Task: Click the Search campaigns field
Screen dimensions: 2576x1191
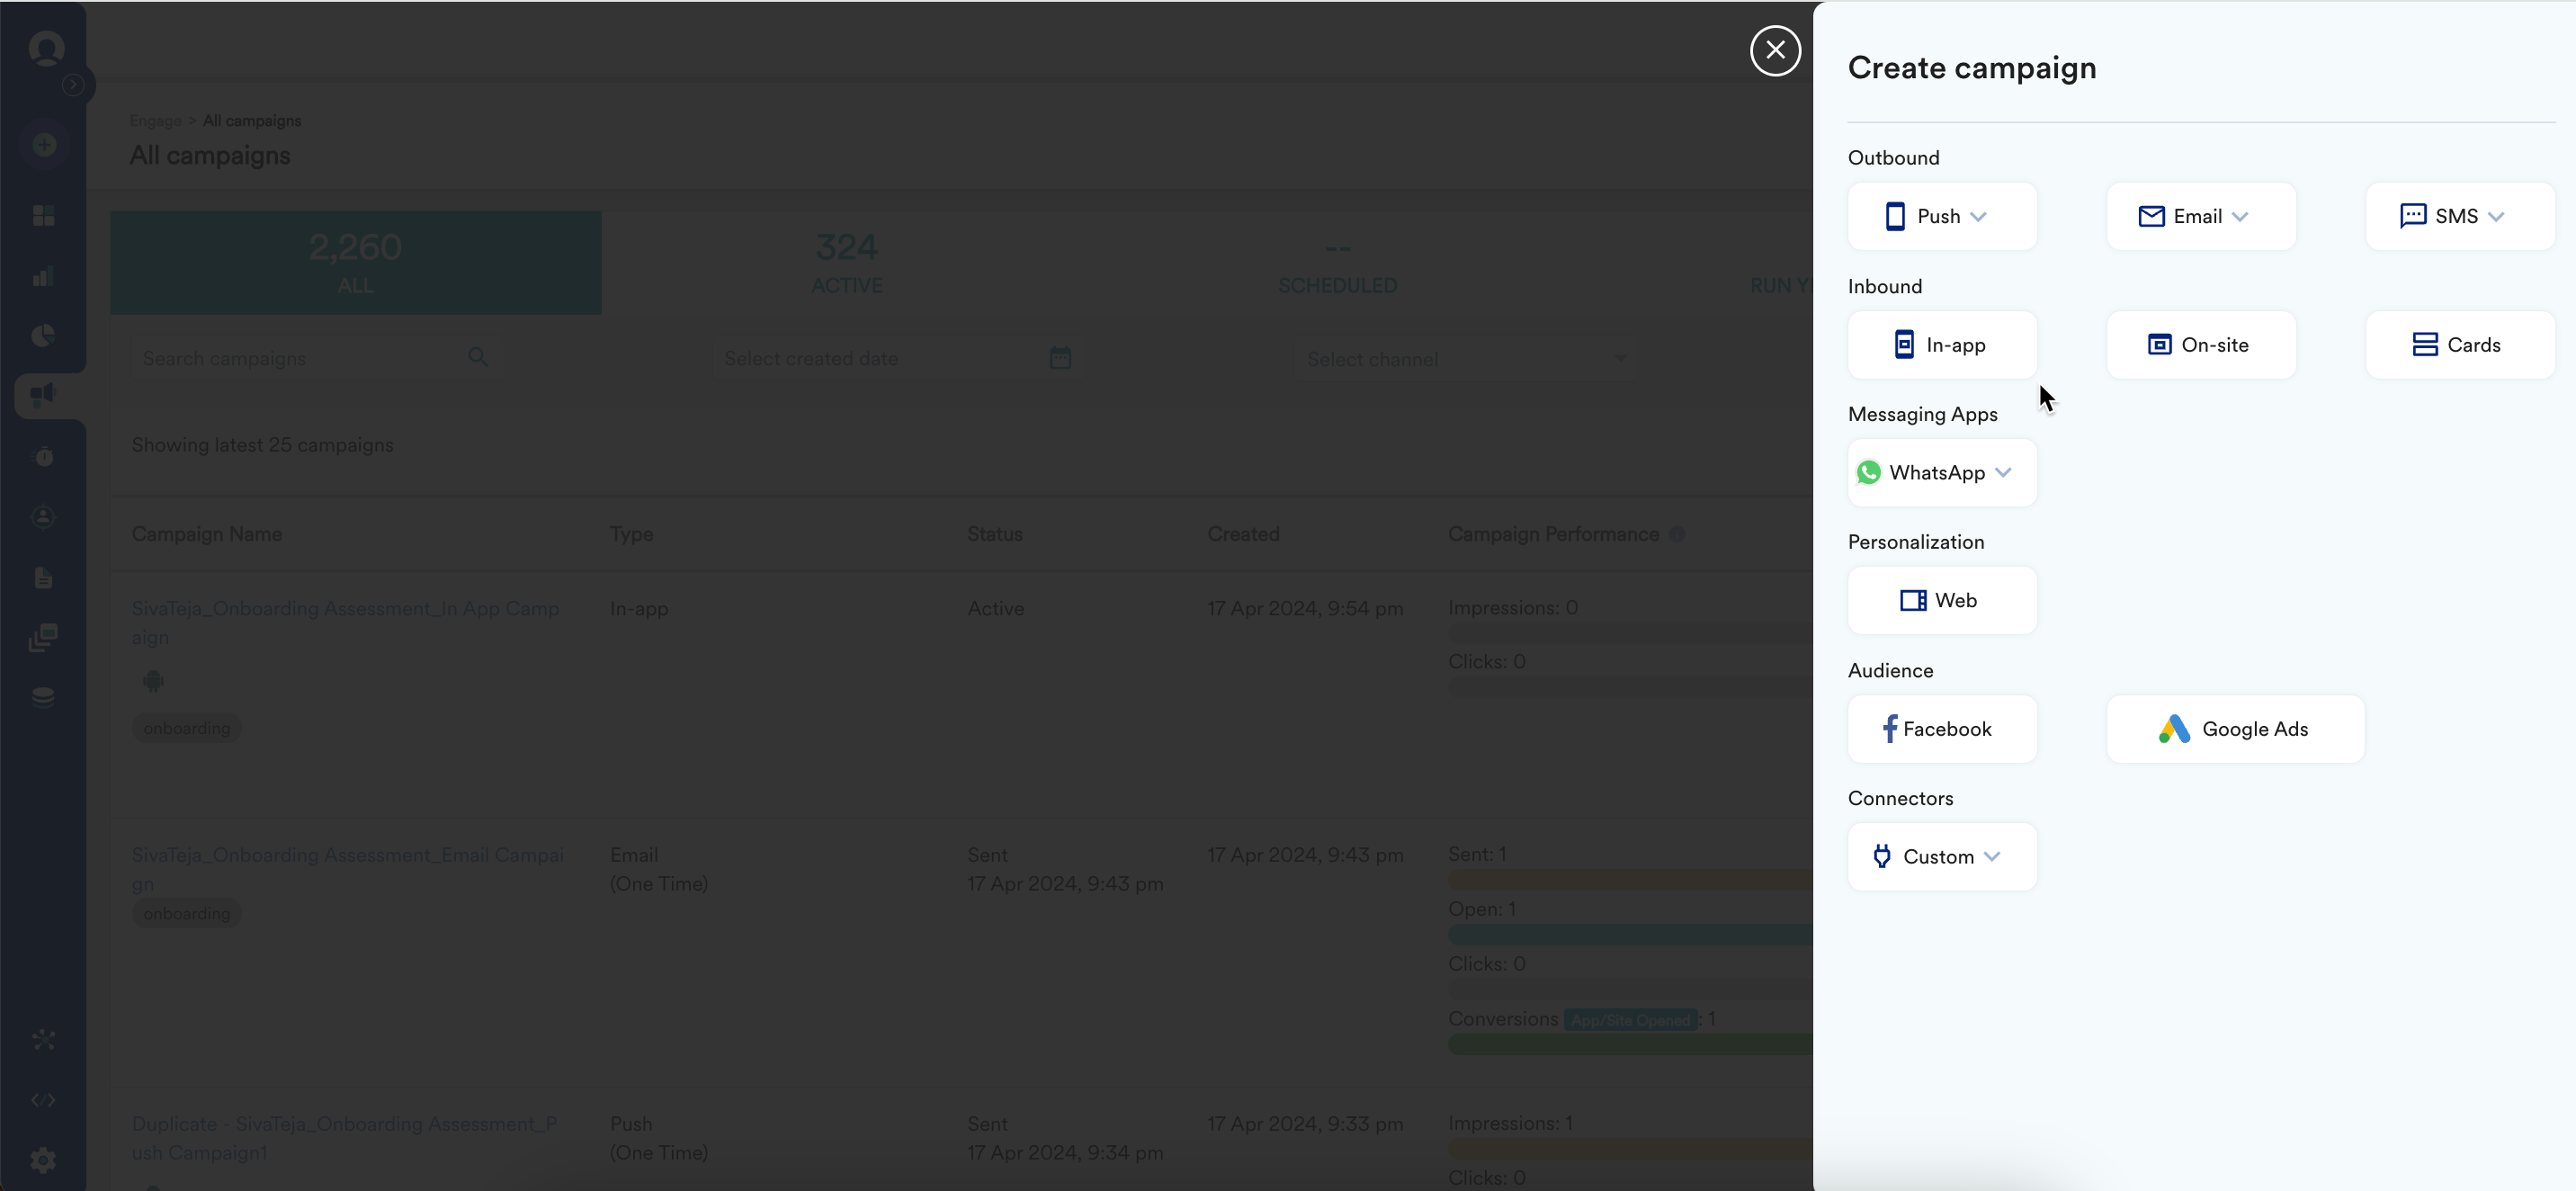Action: [x=300, y=358]
